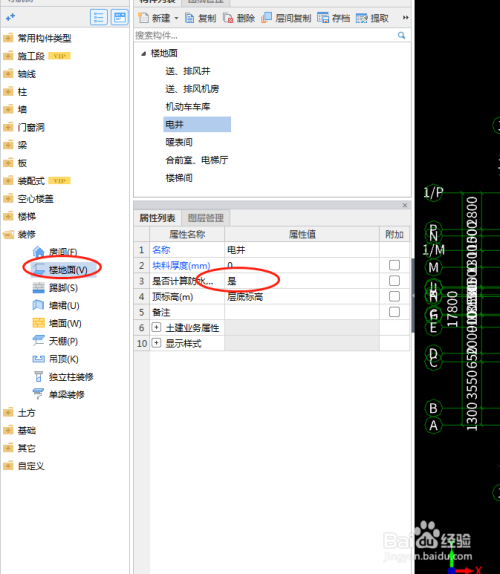Edit the 顶标高 value 层底标高
500x574 pixels.
click(302, 297)
